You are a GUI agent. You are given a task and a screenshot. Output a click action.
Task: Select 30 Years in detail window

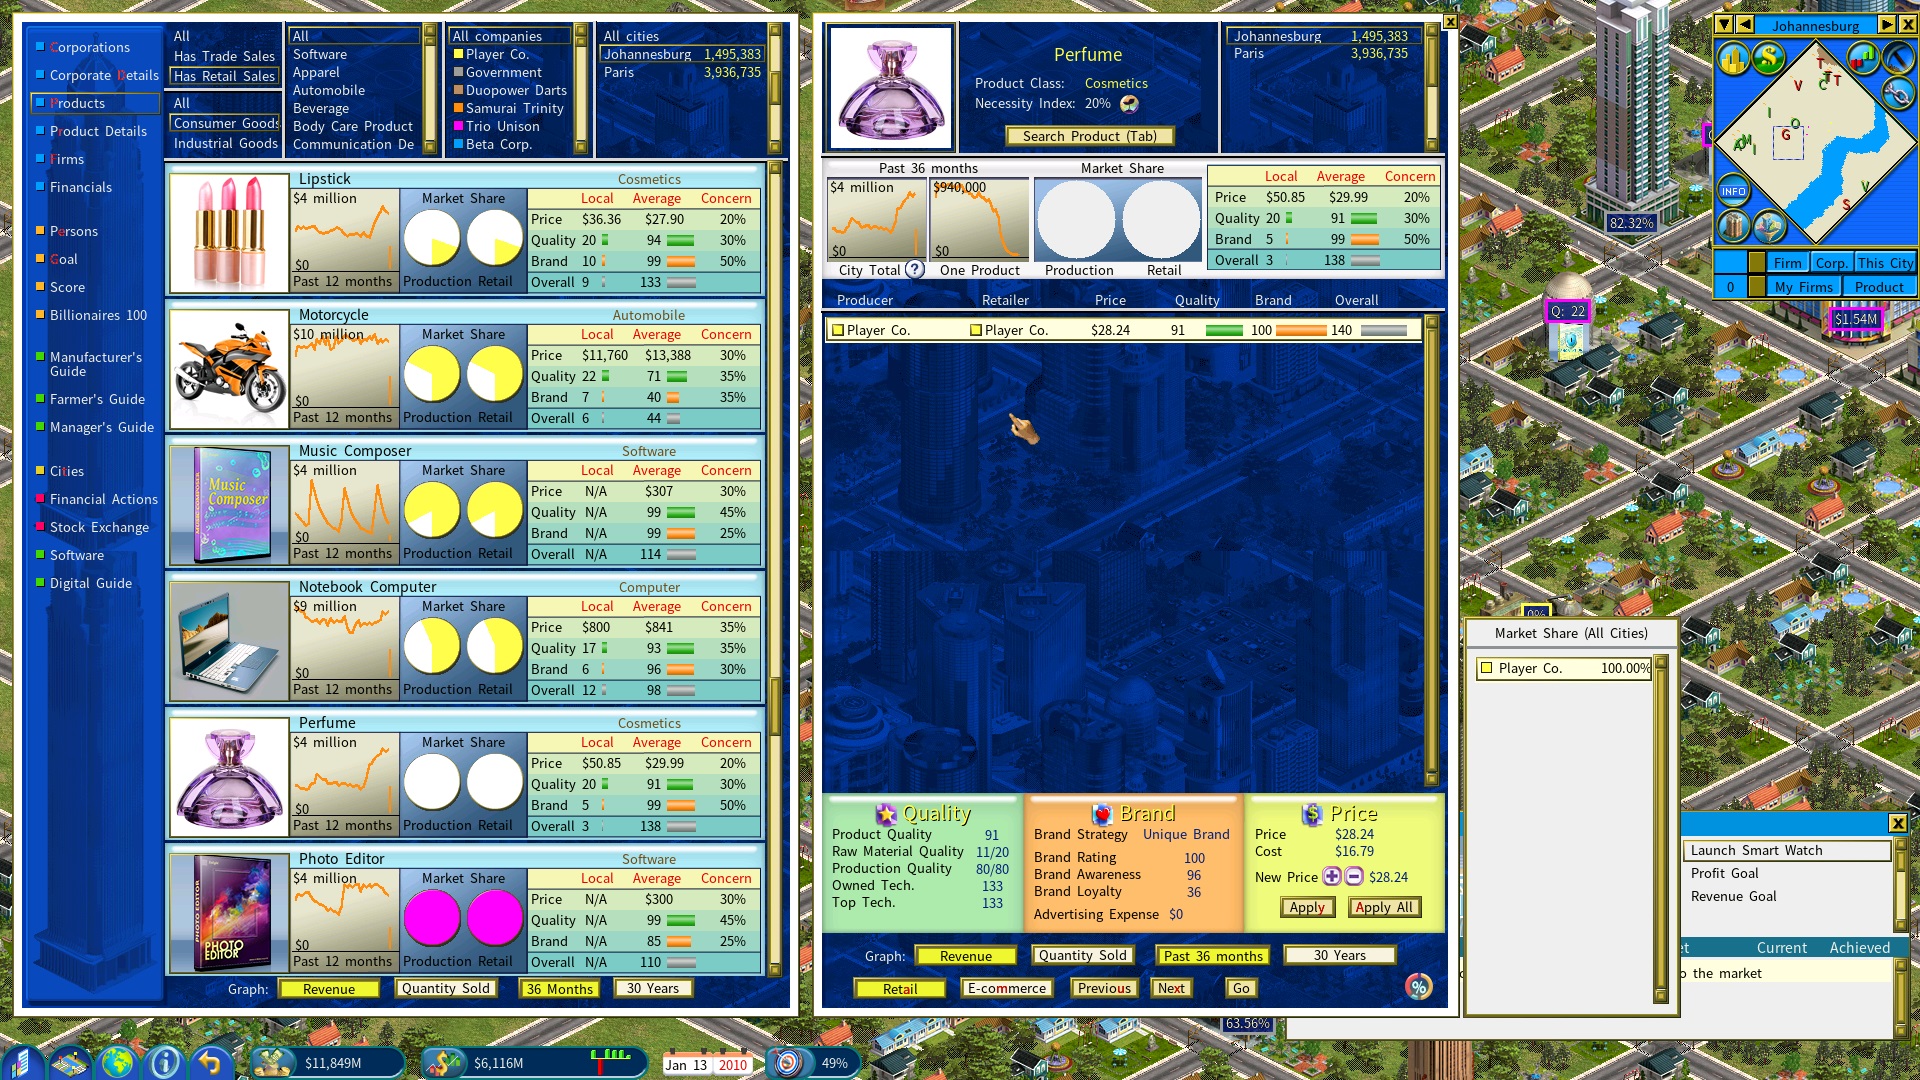pyautogui.click(x=1340, y=955)
